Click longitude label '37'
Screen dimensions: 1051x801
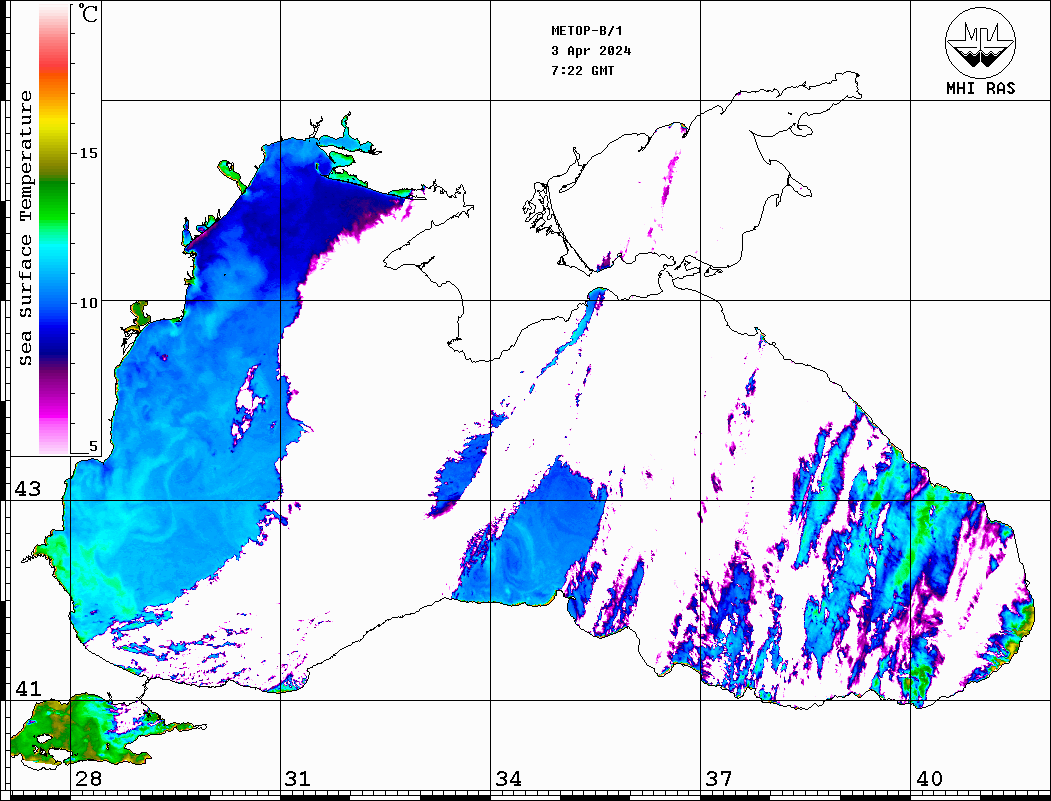point(719,779)
